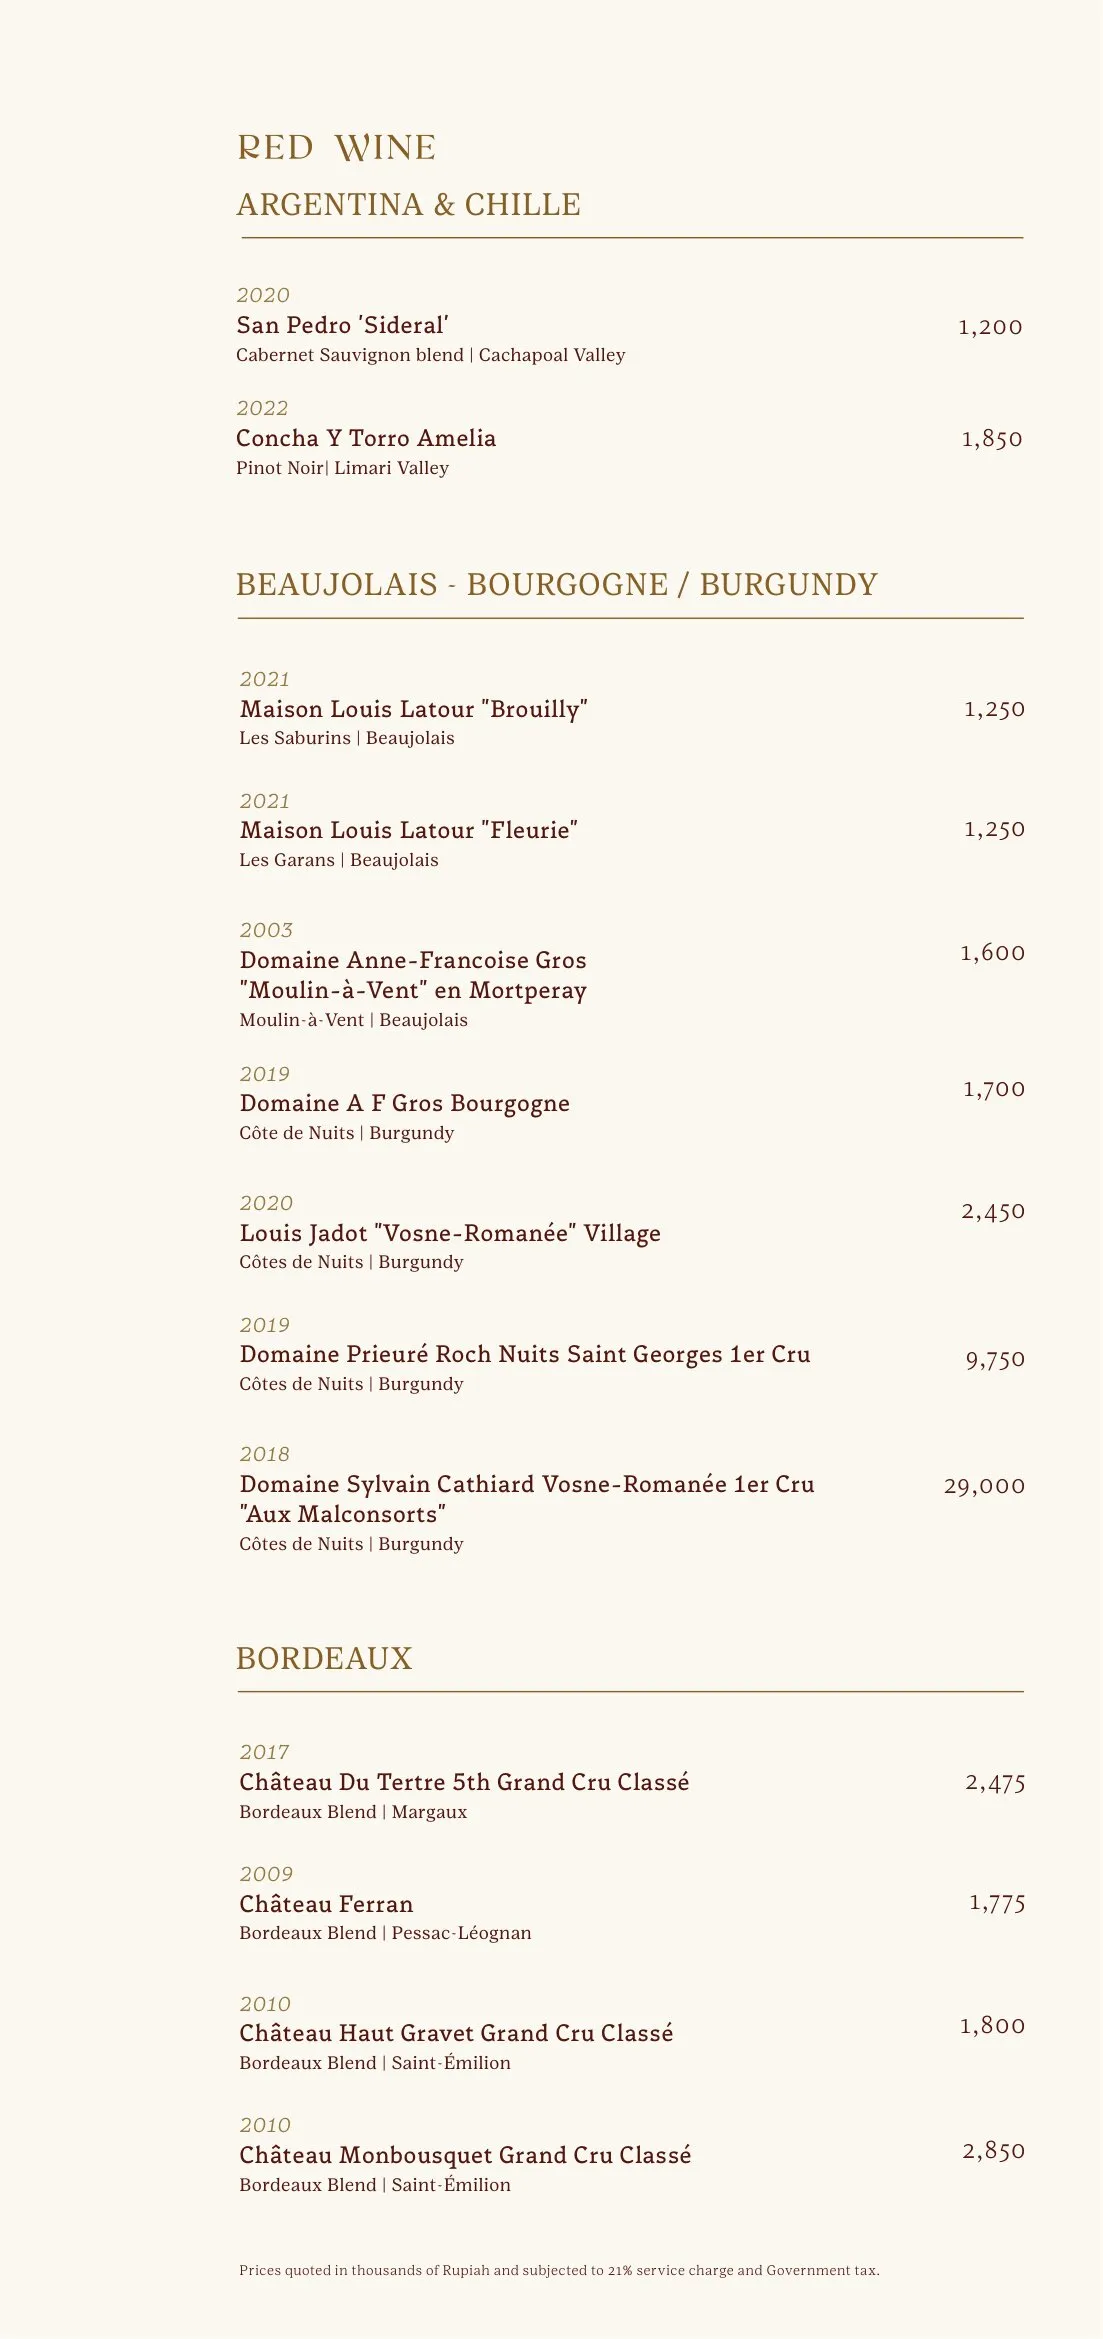1103x2339 pixels.
Task: Select Maison Louis Latour "Fleurie" wine
Action: 408,830
